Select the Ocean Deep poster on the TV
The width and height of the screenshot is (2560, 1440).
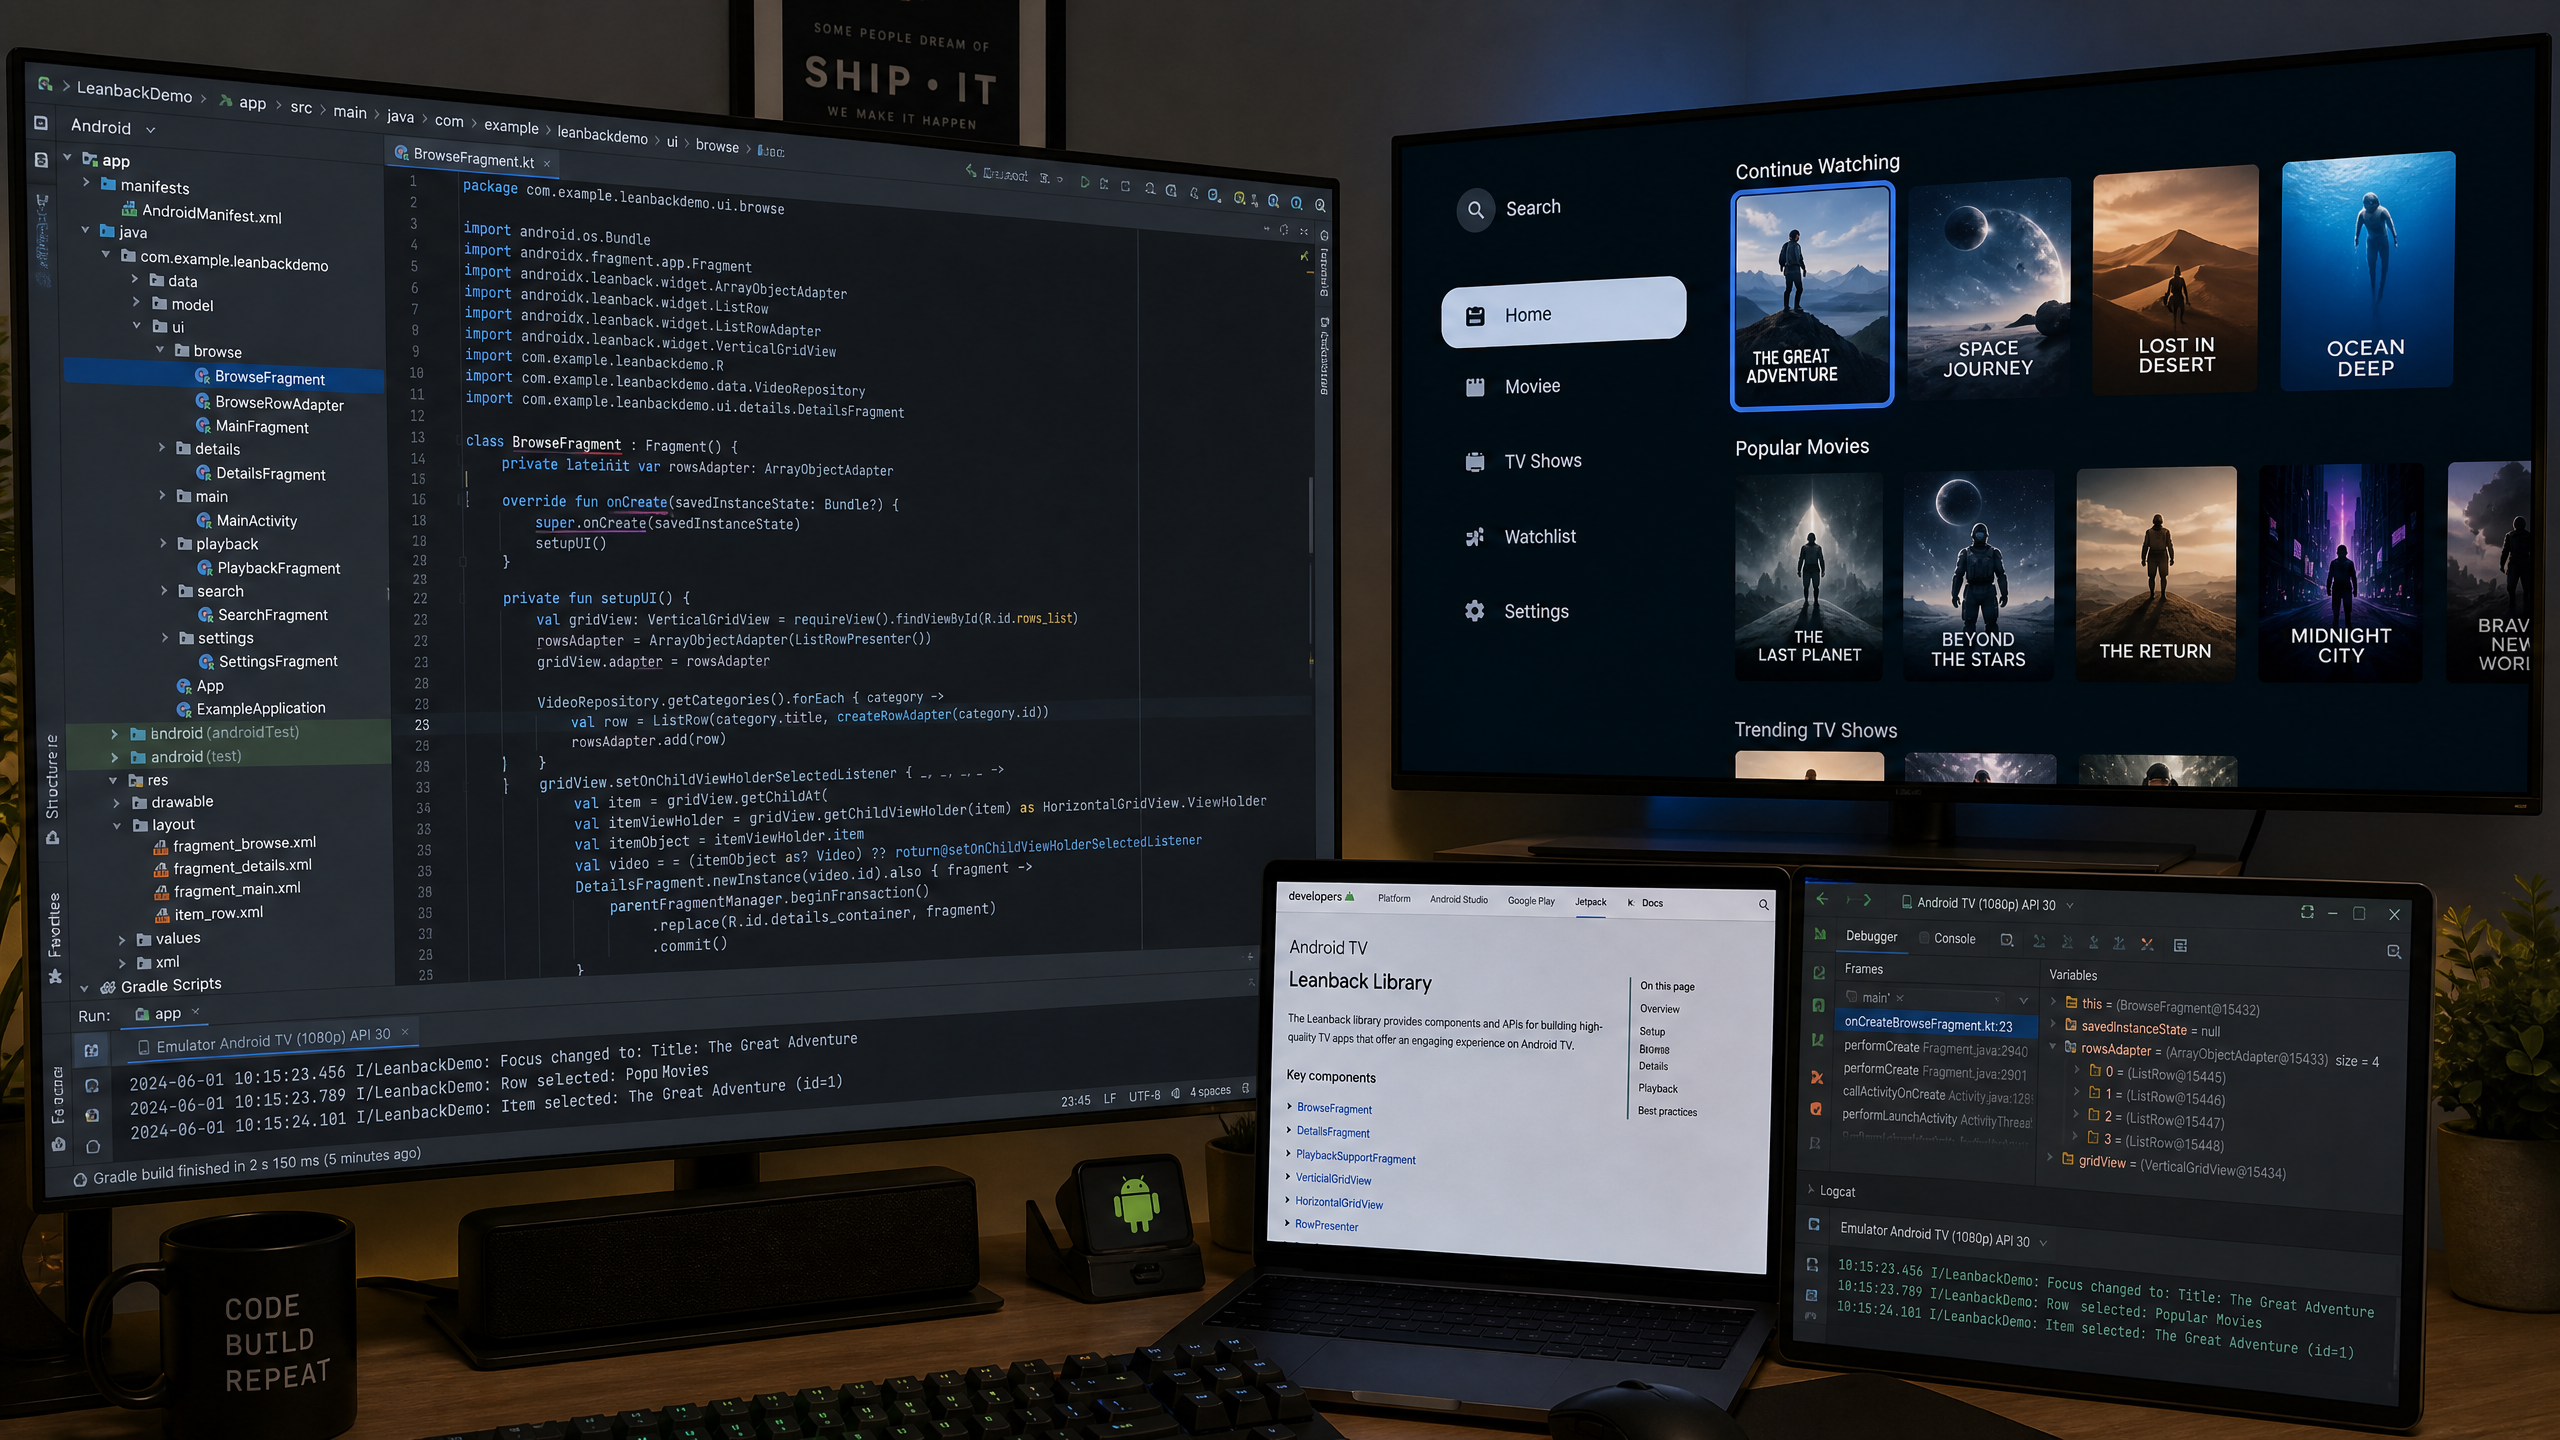coord(2367,271)
